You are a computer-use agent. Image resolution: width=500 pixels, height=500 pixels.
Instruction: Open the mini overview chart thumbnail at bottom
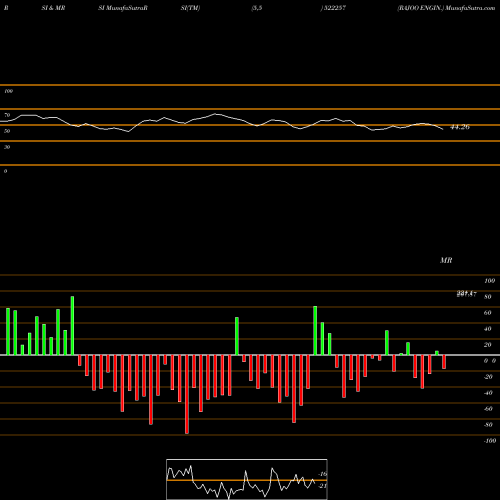[x=247, y=479]
